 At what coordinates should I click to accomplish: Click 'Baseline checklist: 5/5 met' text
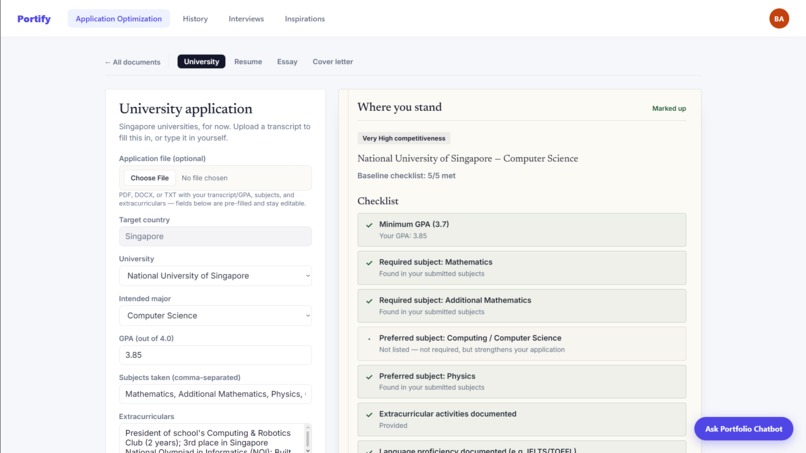[x=406, y=176]
